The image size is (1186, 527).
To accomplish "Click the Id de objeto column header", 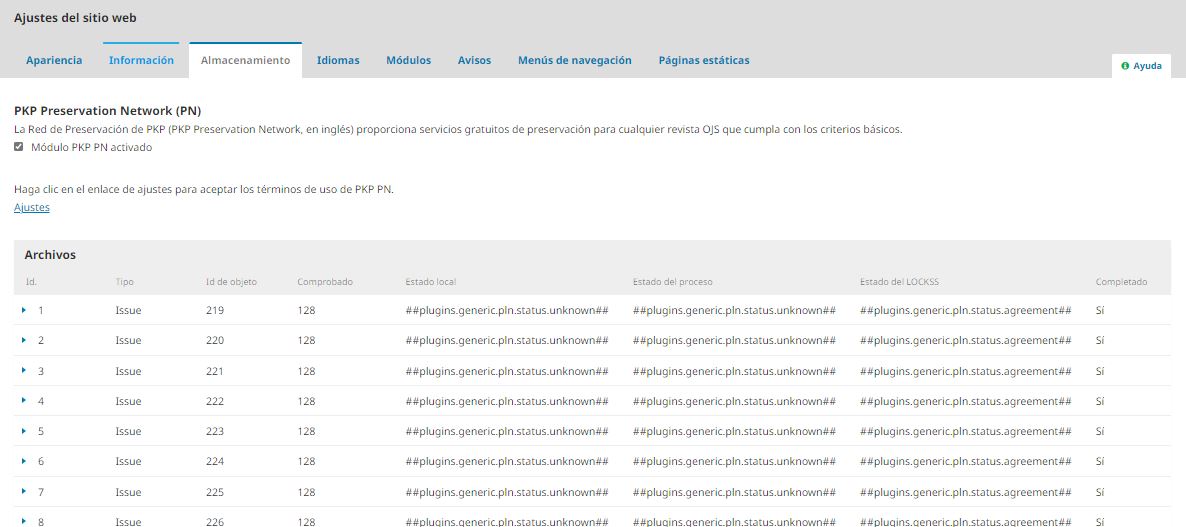I will tap(231, 282).
